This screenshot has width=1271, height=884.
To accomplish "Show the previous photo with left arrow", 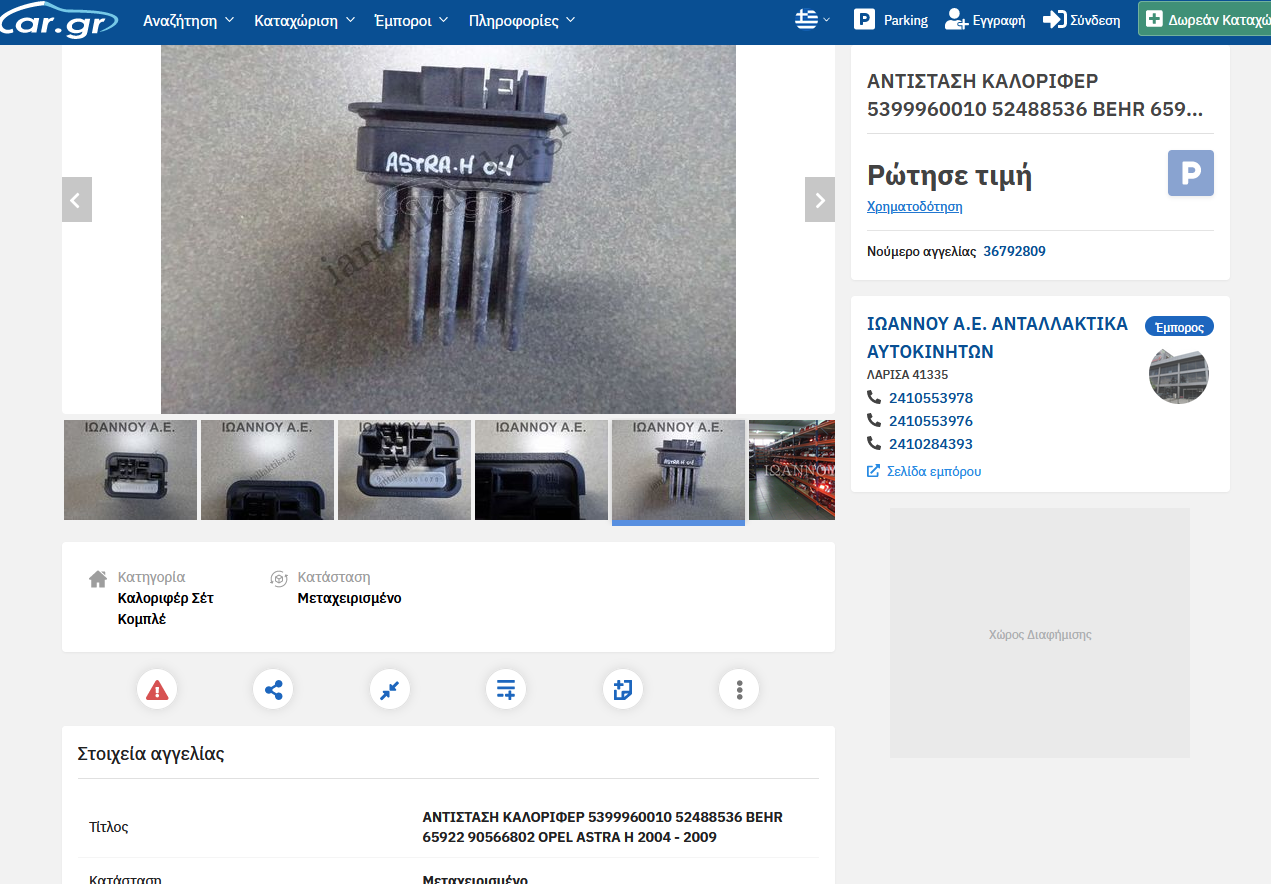I will coord(77,200).
